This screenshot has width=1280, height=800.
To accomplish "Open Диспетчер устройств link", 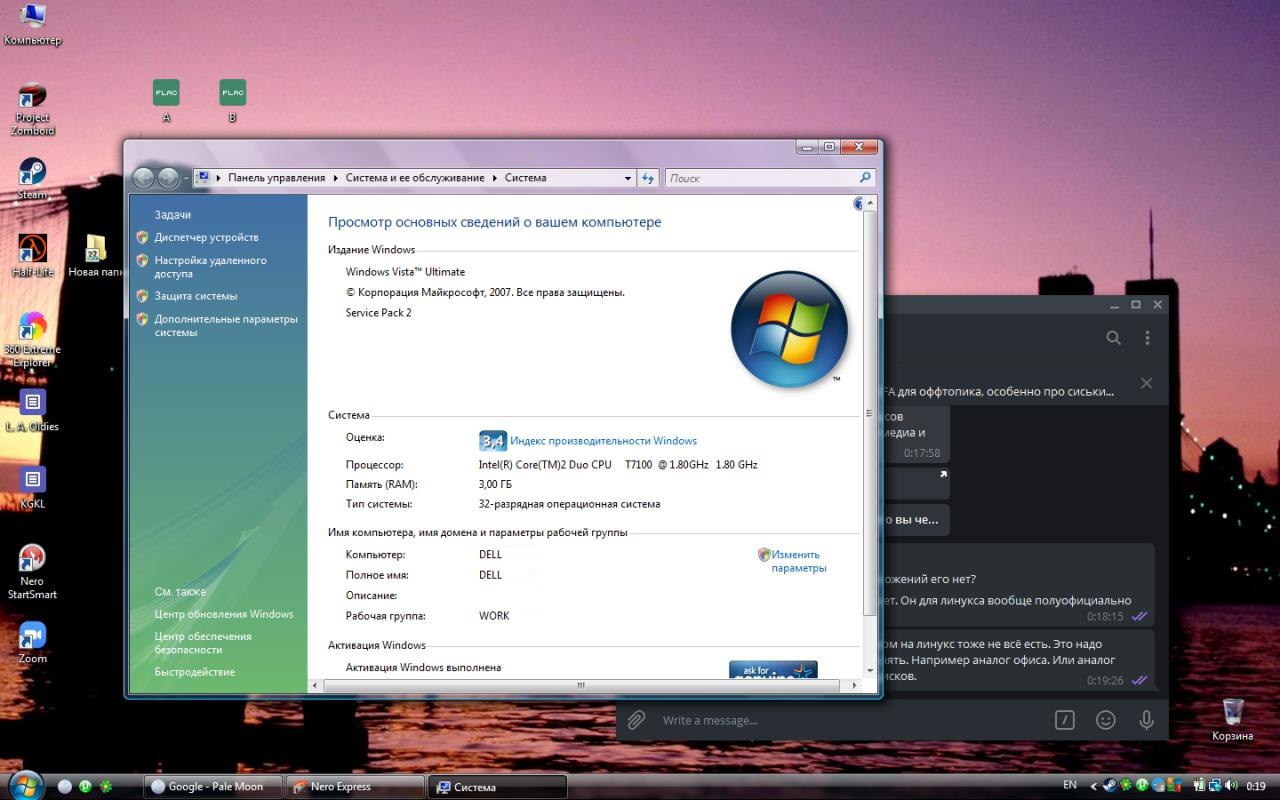I will pos(206,237).
